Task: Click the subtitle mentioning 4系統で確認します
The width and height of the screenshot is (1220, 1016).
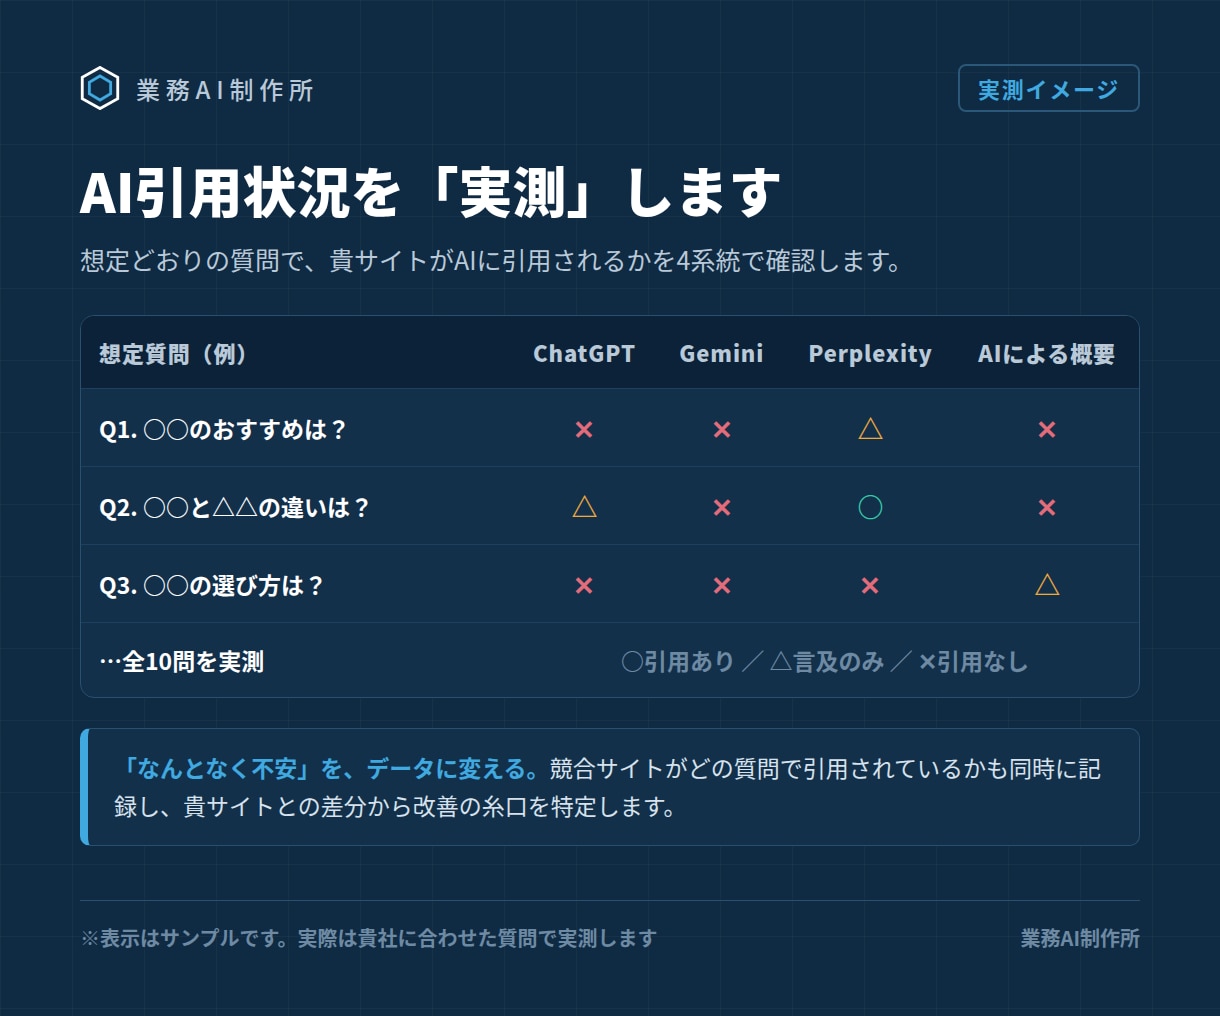Action: [493, 261]
